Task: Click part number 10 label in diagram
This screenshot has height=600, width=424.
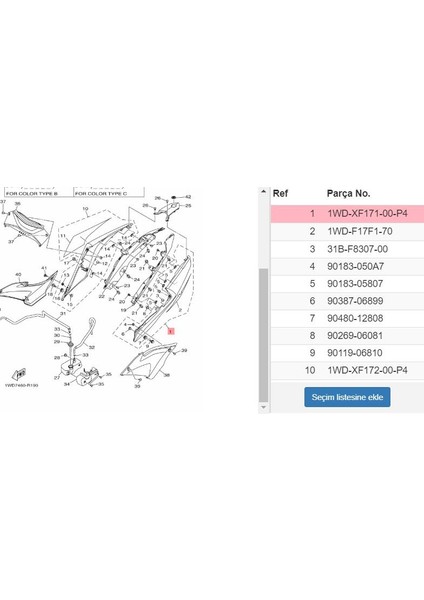Action: [x=85, y=209]
